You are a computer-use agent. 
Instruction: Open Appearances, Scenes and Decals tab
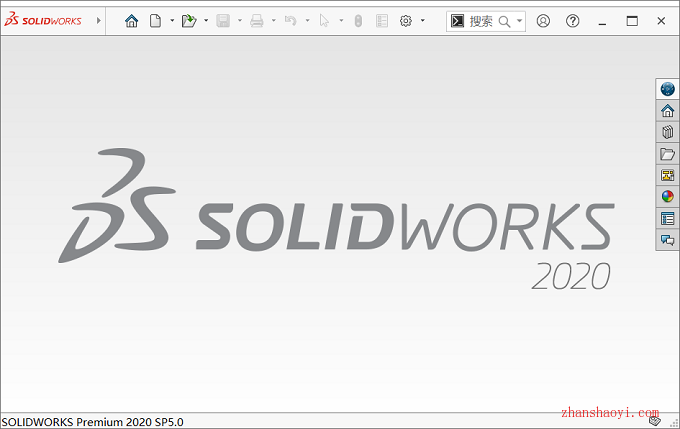pos(667,196)
